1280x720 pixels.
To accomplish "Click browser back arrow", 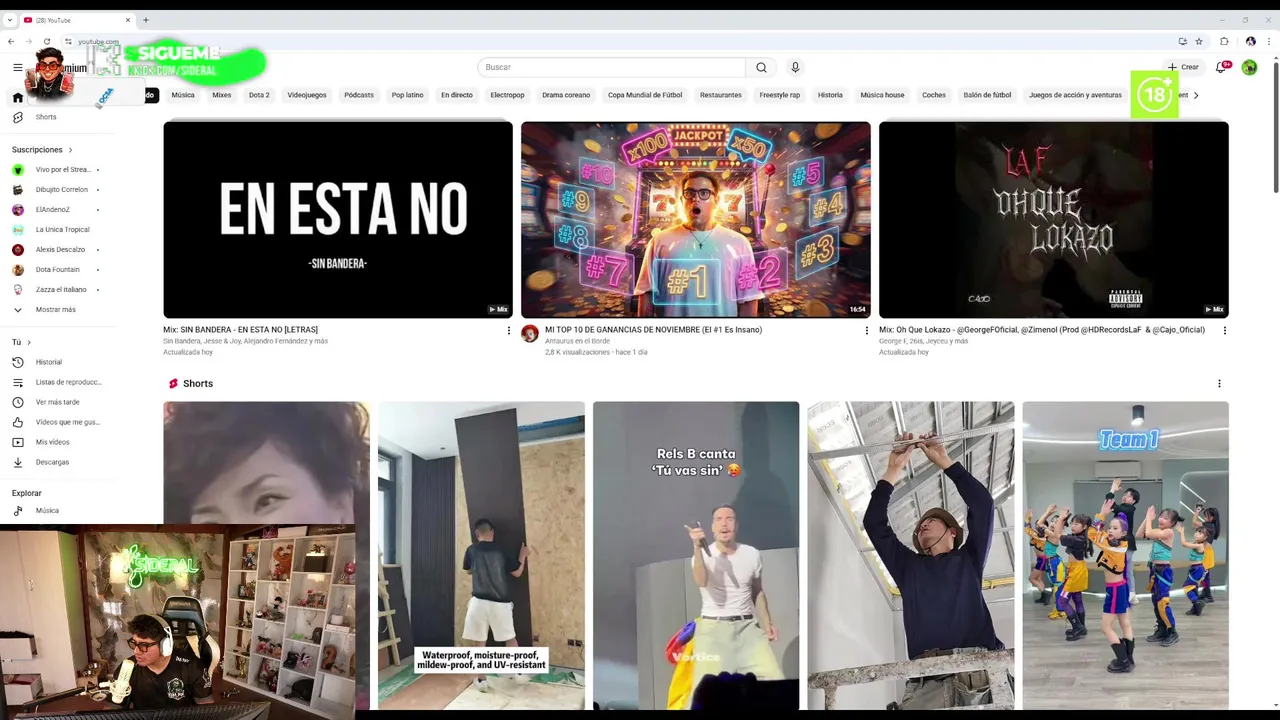I will [11, 41].
